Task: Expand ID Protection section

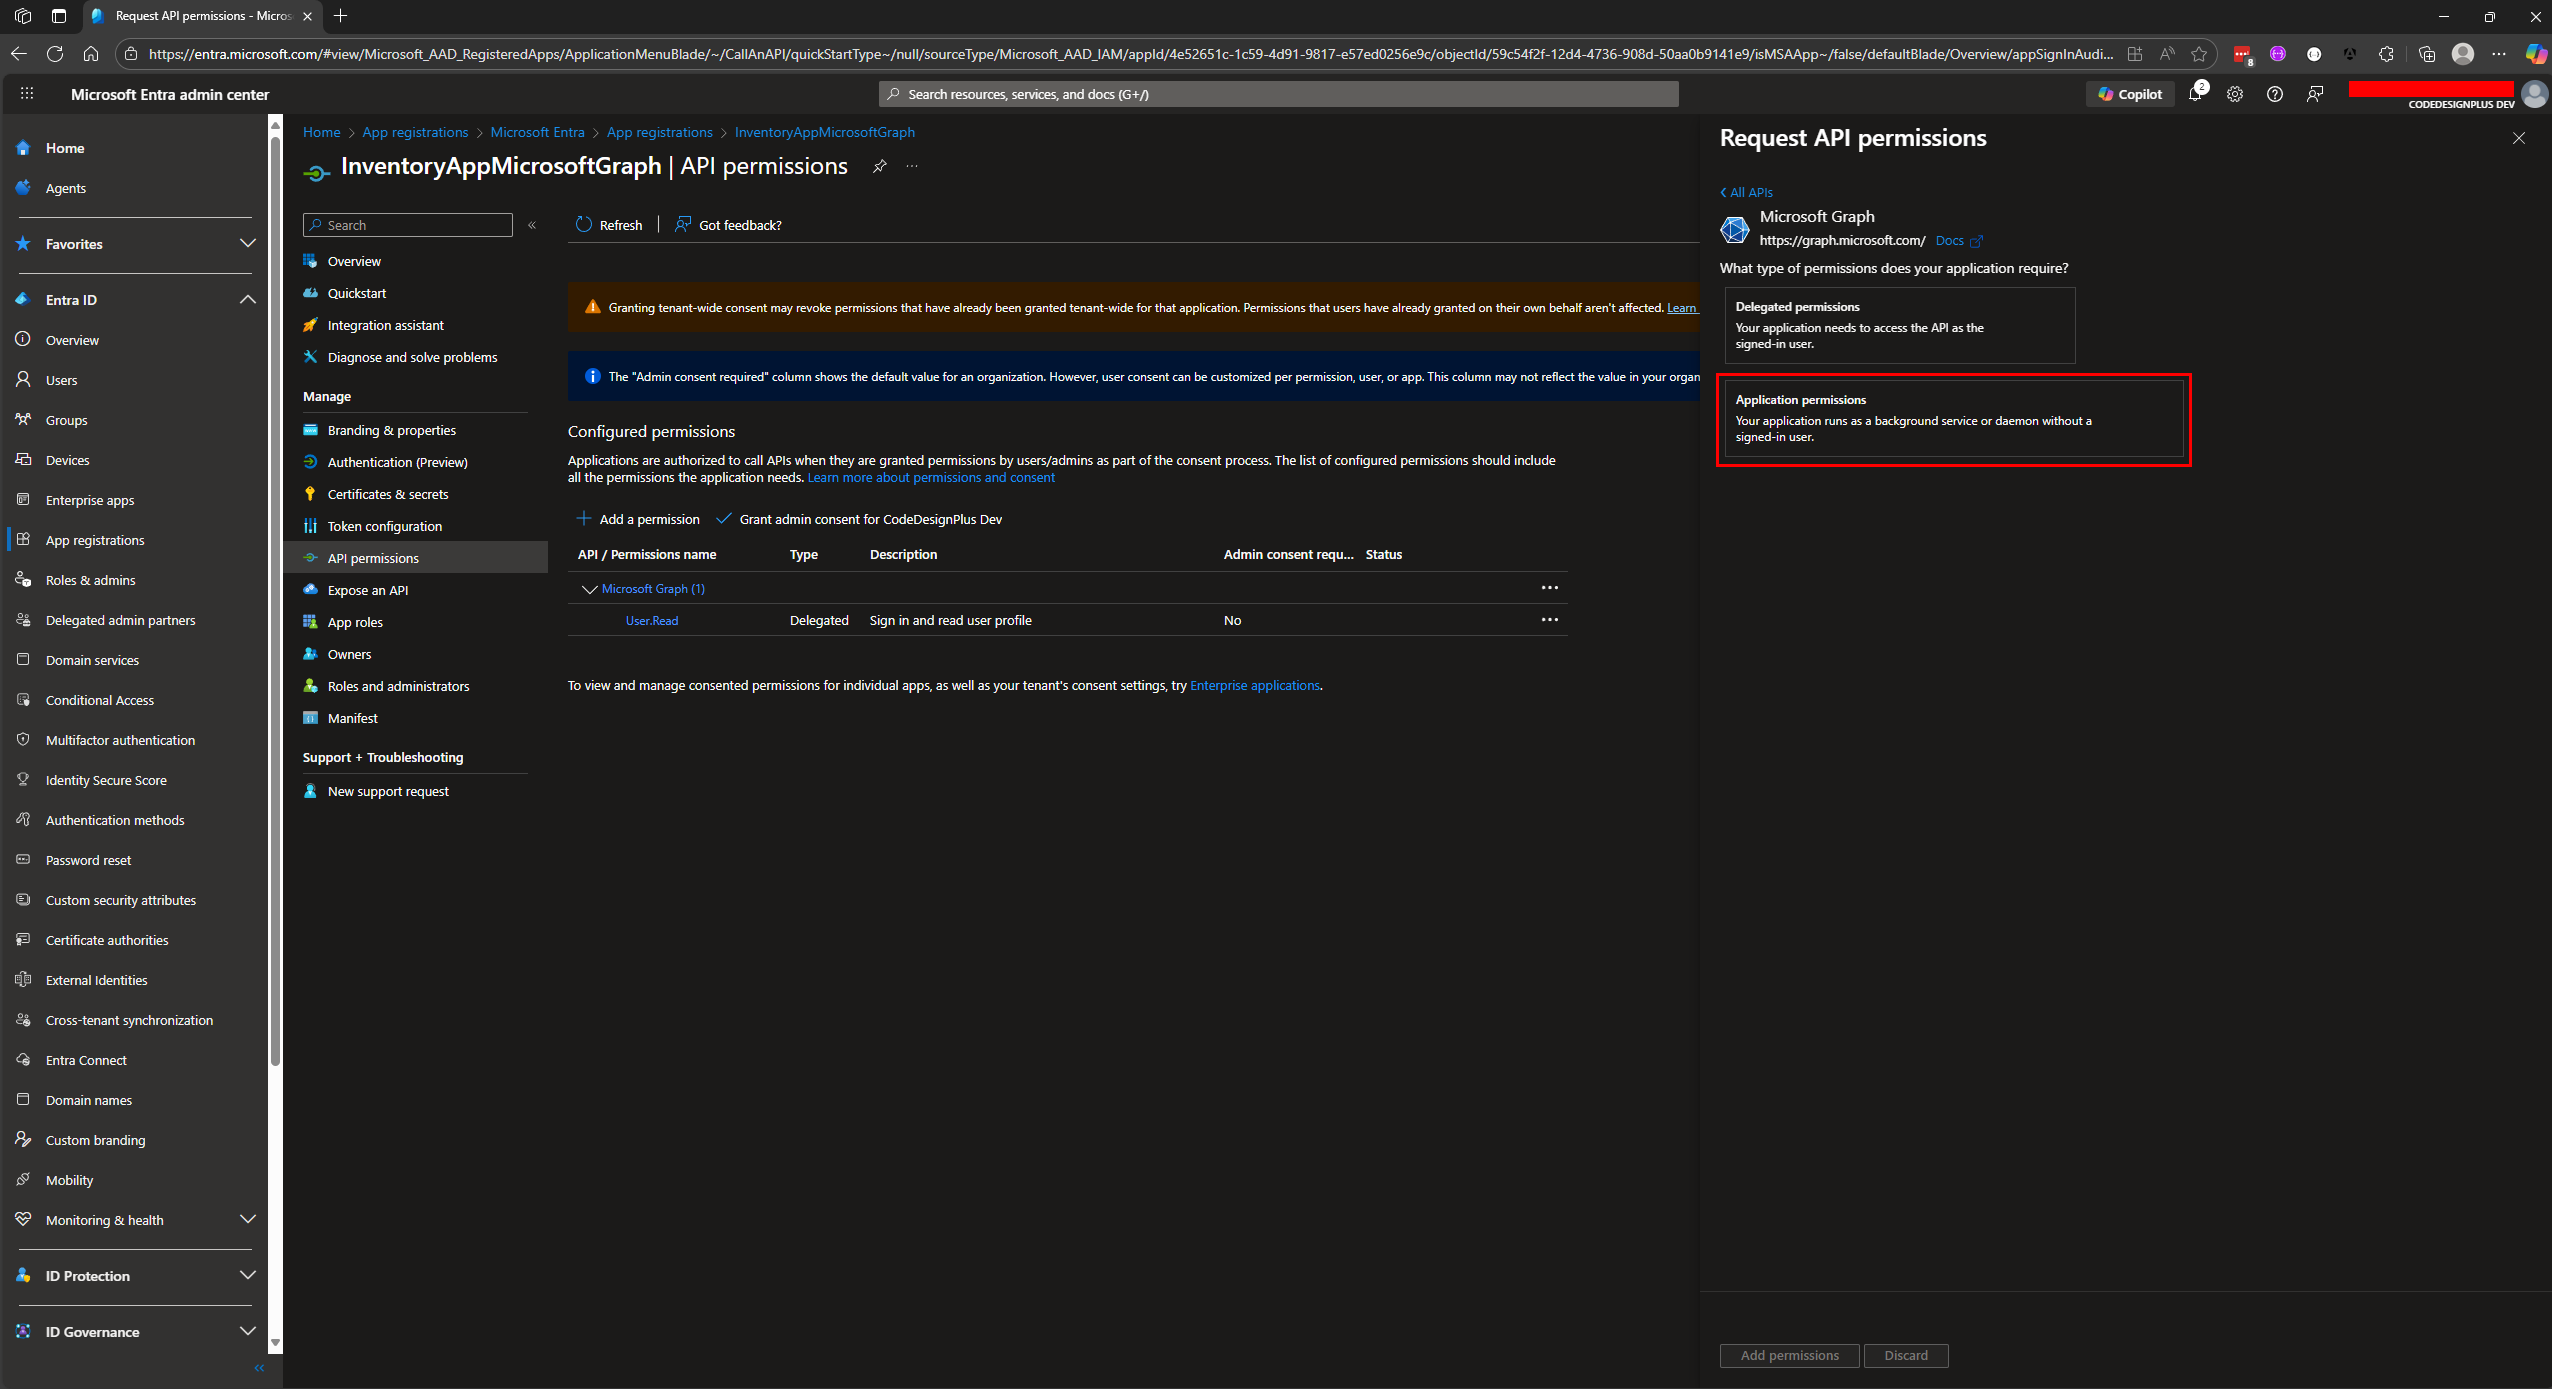Action: (247, 1275)
